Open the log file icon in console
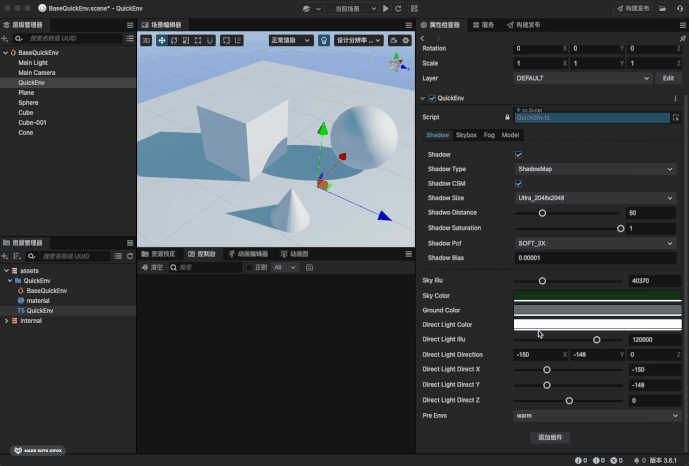The height and width of the screenshot is (466, 689). coord(309,267)
